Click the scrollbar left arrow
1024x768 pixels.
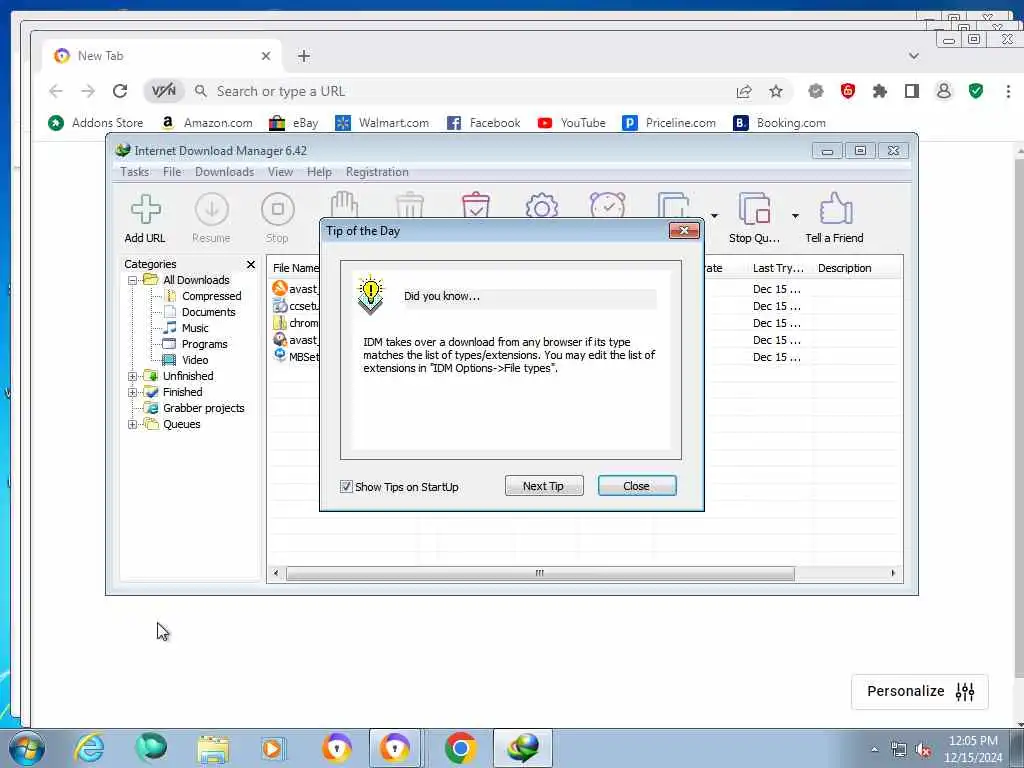pyautogui.click(x=276, y=573)
